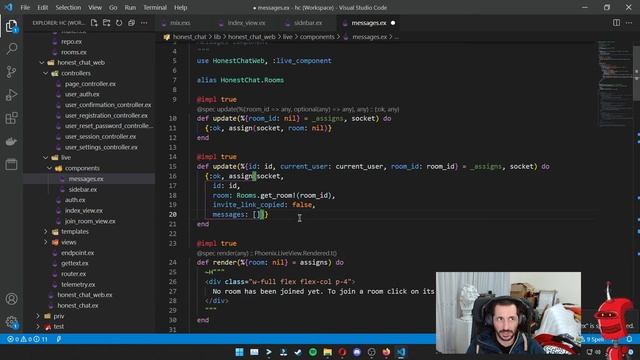Image resolution: width=640 pixels, height=360 pixels.
Task: Open the Help menu
Action: coord(180,7)
